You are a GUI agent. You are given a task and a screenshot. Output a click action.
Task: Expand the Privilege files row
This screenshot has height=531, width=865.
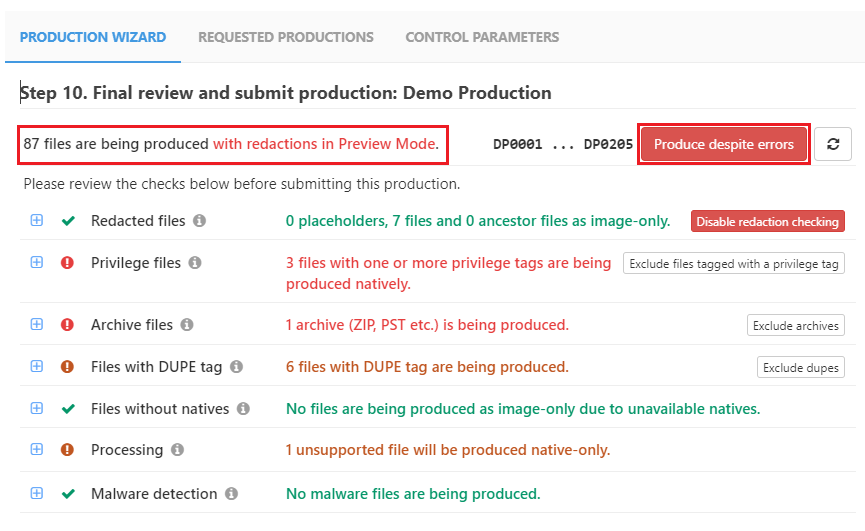tap(36, 262)
